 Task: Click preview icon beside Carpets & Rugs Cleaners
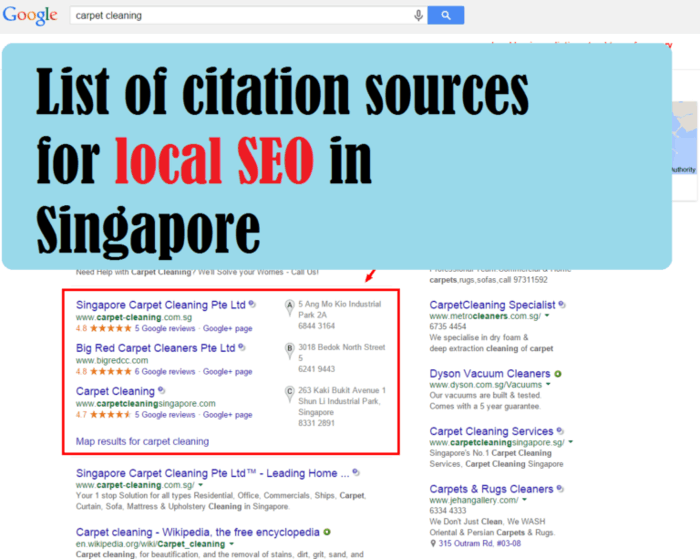click(560, 489)
